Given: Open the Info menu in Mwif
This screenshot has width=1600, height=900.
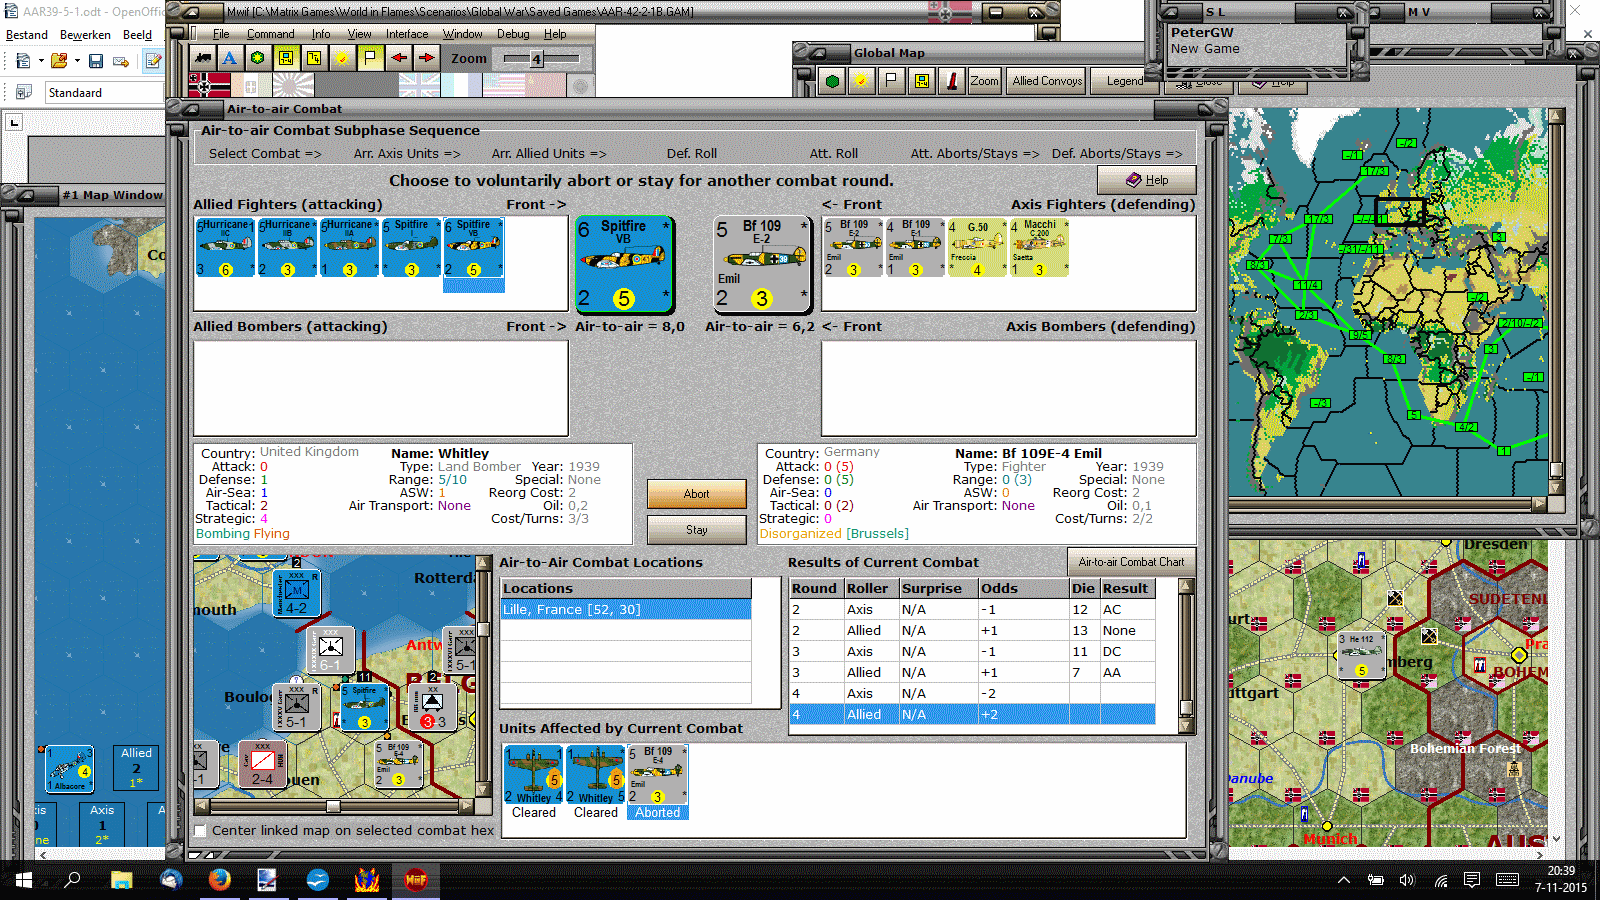Looking at the screenshot, I should coord(320,34).
